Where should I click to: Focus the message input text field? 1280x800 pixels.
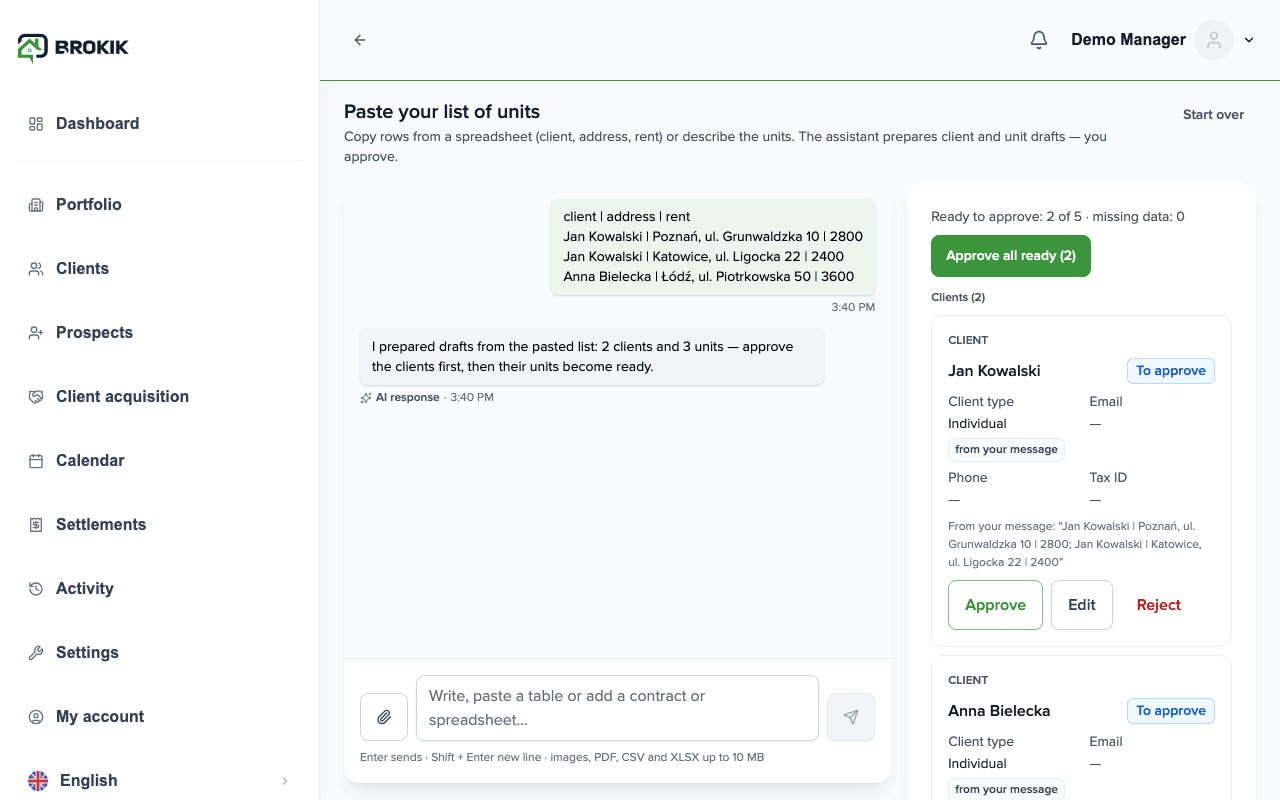[617, 708]
